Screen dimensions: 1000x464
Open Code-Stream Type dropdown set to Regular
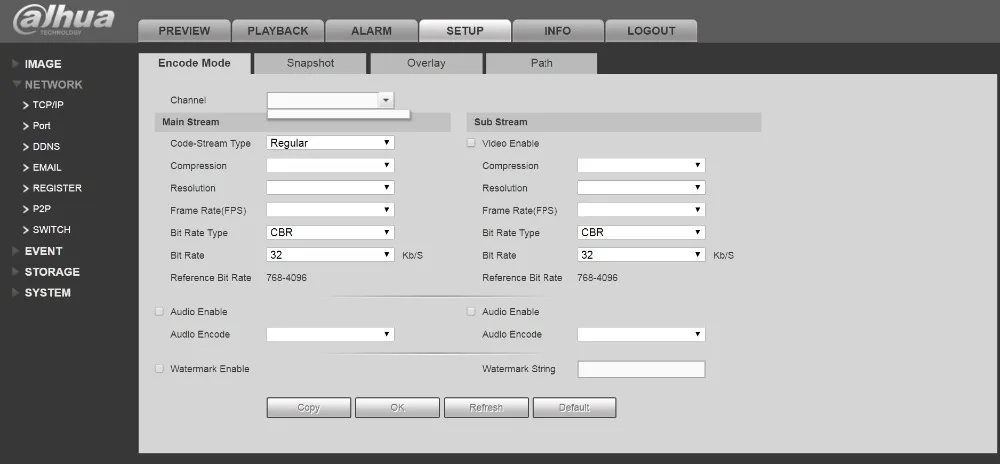click(x=330, y=143)
